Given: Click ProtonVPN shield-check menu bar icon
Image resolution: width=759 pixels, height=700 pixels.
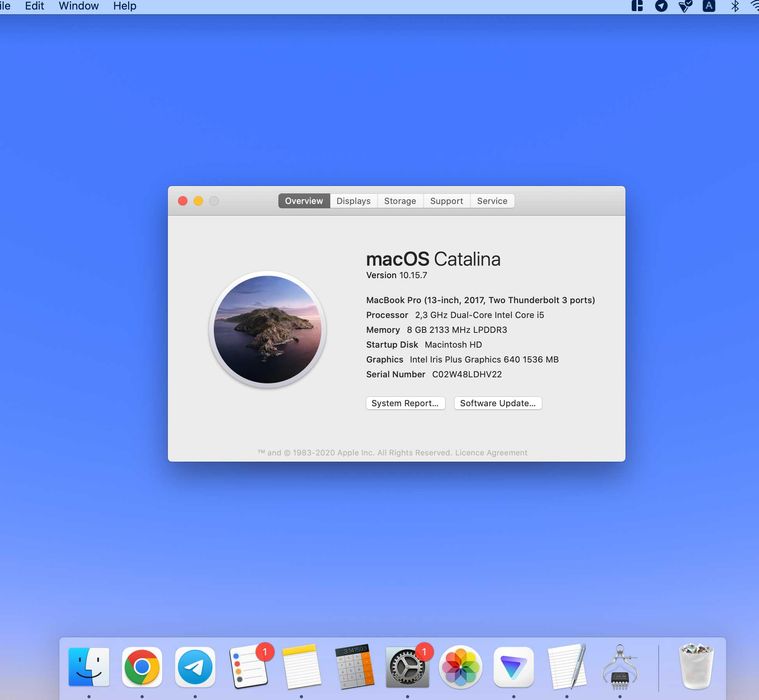Looking at the screenshot, I should tap(685, 6).
